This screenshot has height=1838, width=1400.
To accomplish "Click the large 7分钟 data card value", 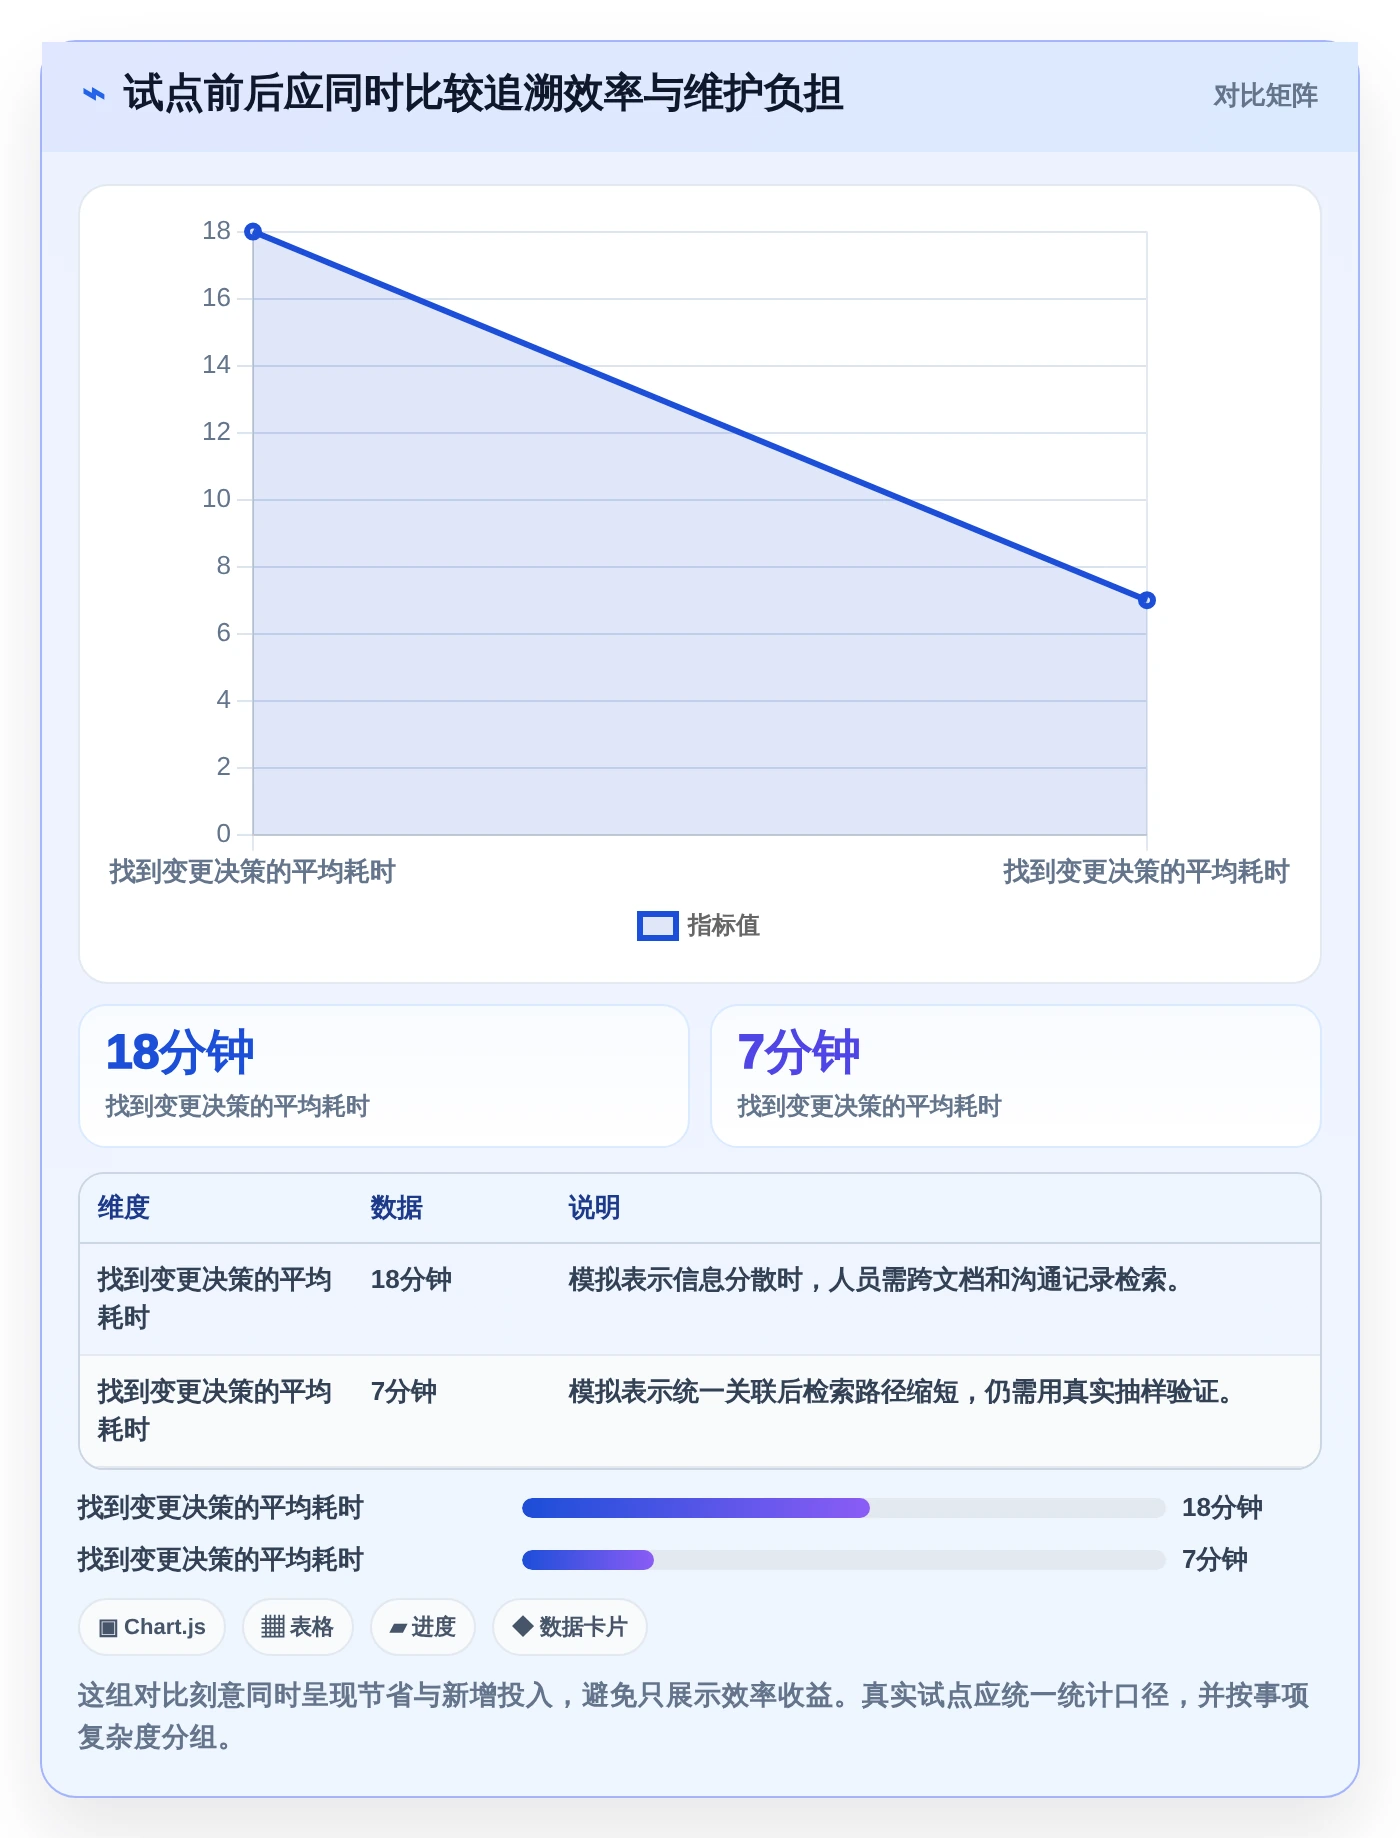I will click(x=799, y=1052).
